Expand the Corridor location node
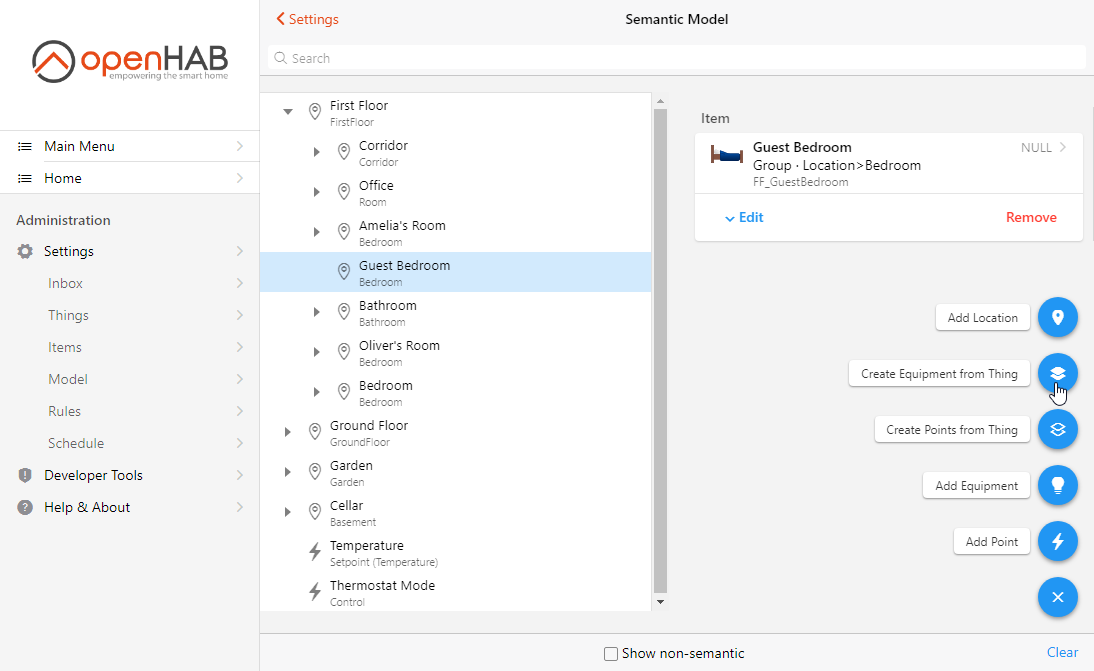1094x671 pixels. click(317, 152)
